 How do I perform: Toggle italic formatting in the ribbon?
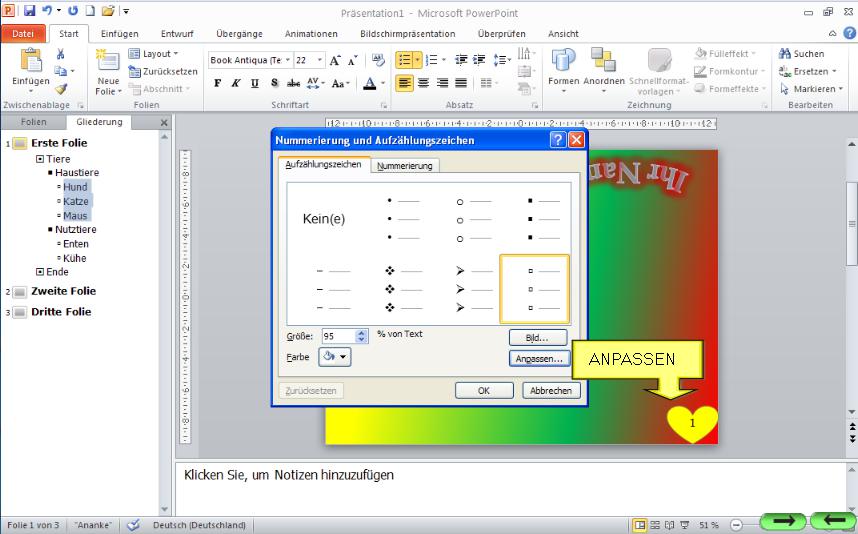pyautogui.click(x=236, y=84)
